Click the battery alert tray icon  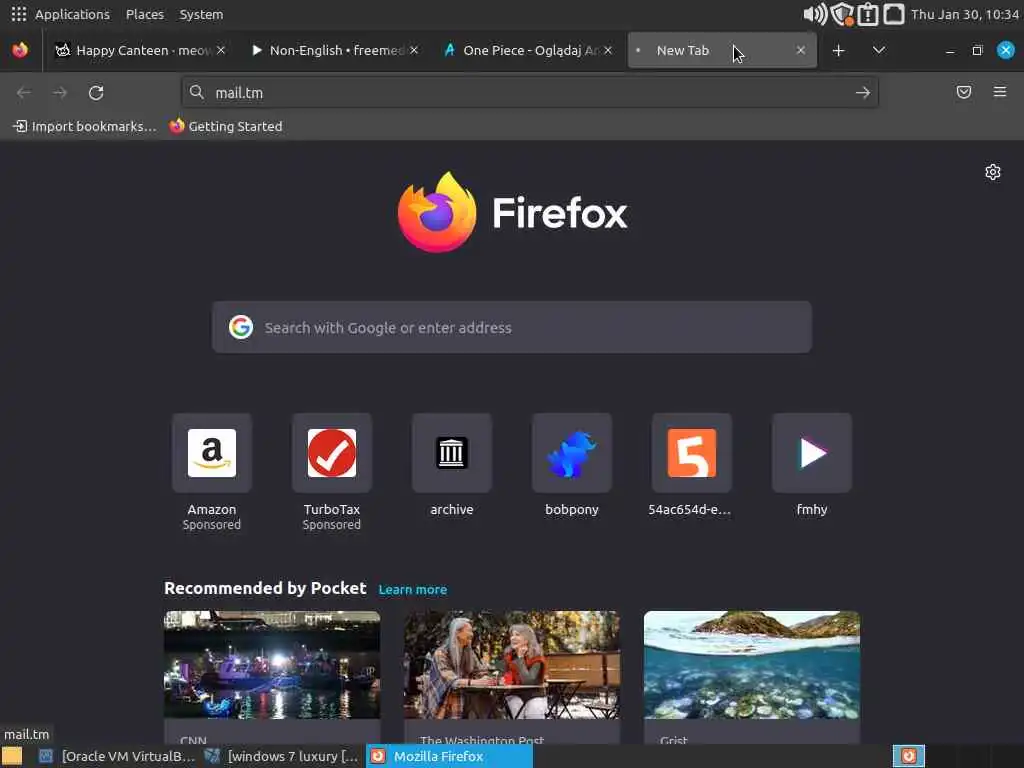coord(868,14)
